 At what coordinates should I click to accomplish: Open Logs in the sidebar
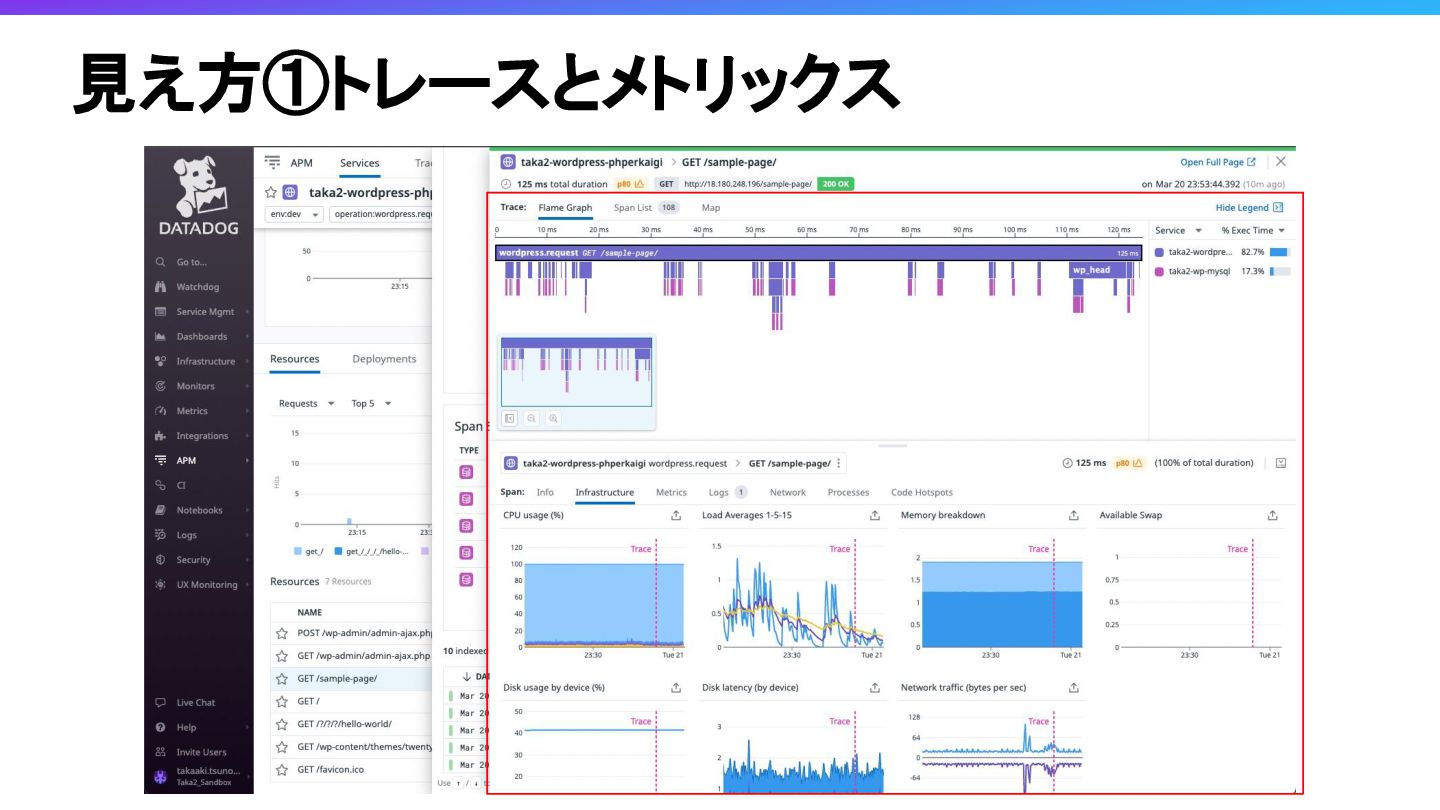(186, 535)
